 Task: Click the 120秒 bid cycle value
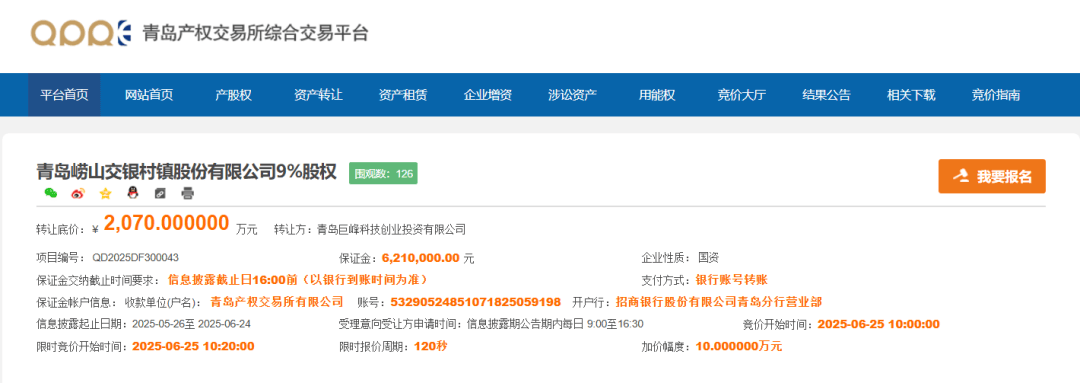click(x=430, y=346)
